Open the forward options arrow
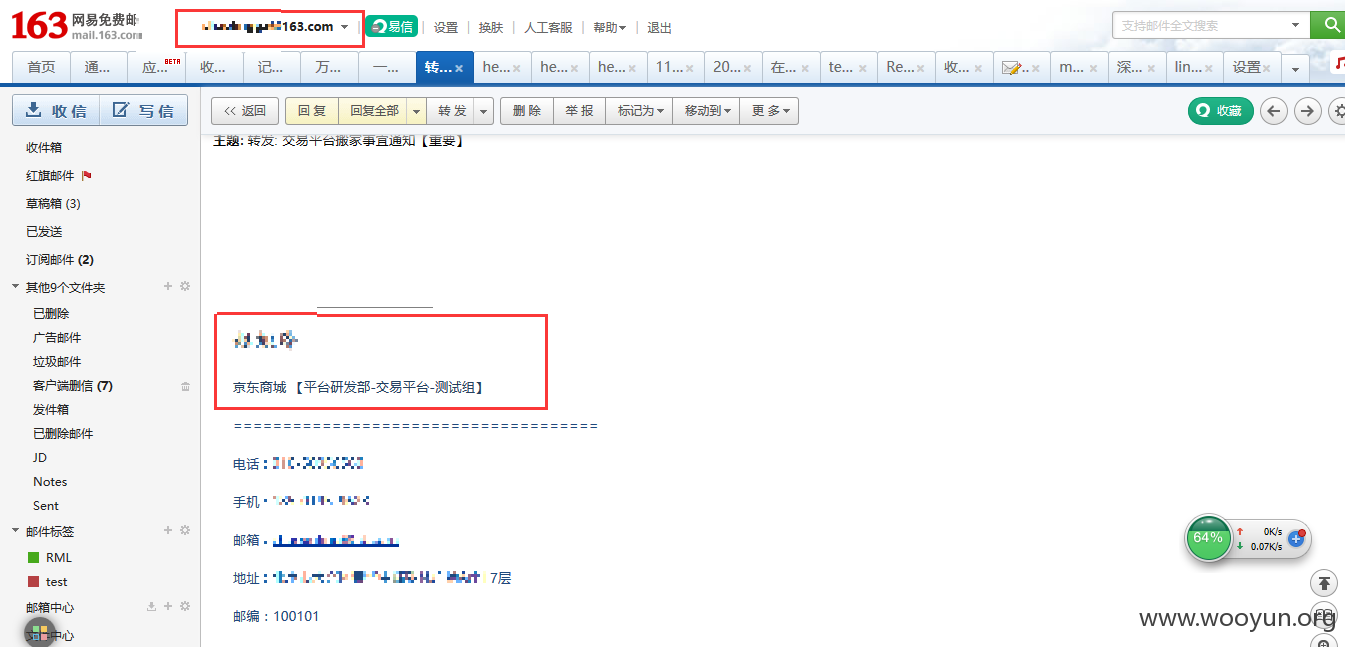 484,111
